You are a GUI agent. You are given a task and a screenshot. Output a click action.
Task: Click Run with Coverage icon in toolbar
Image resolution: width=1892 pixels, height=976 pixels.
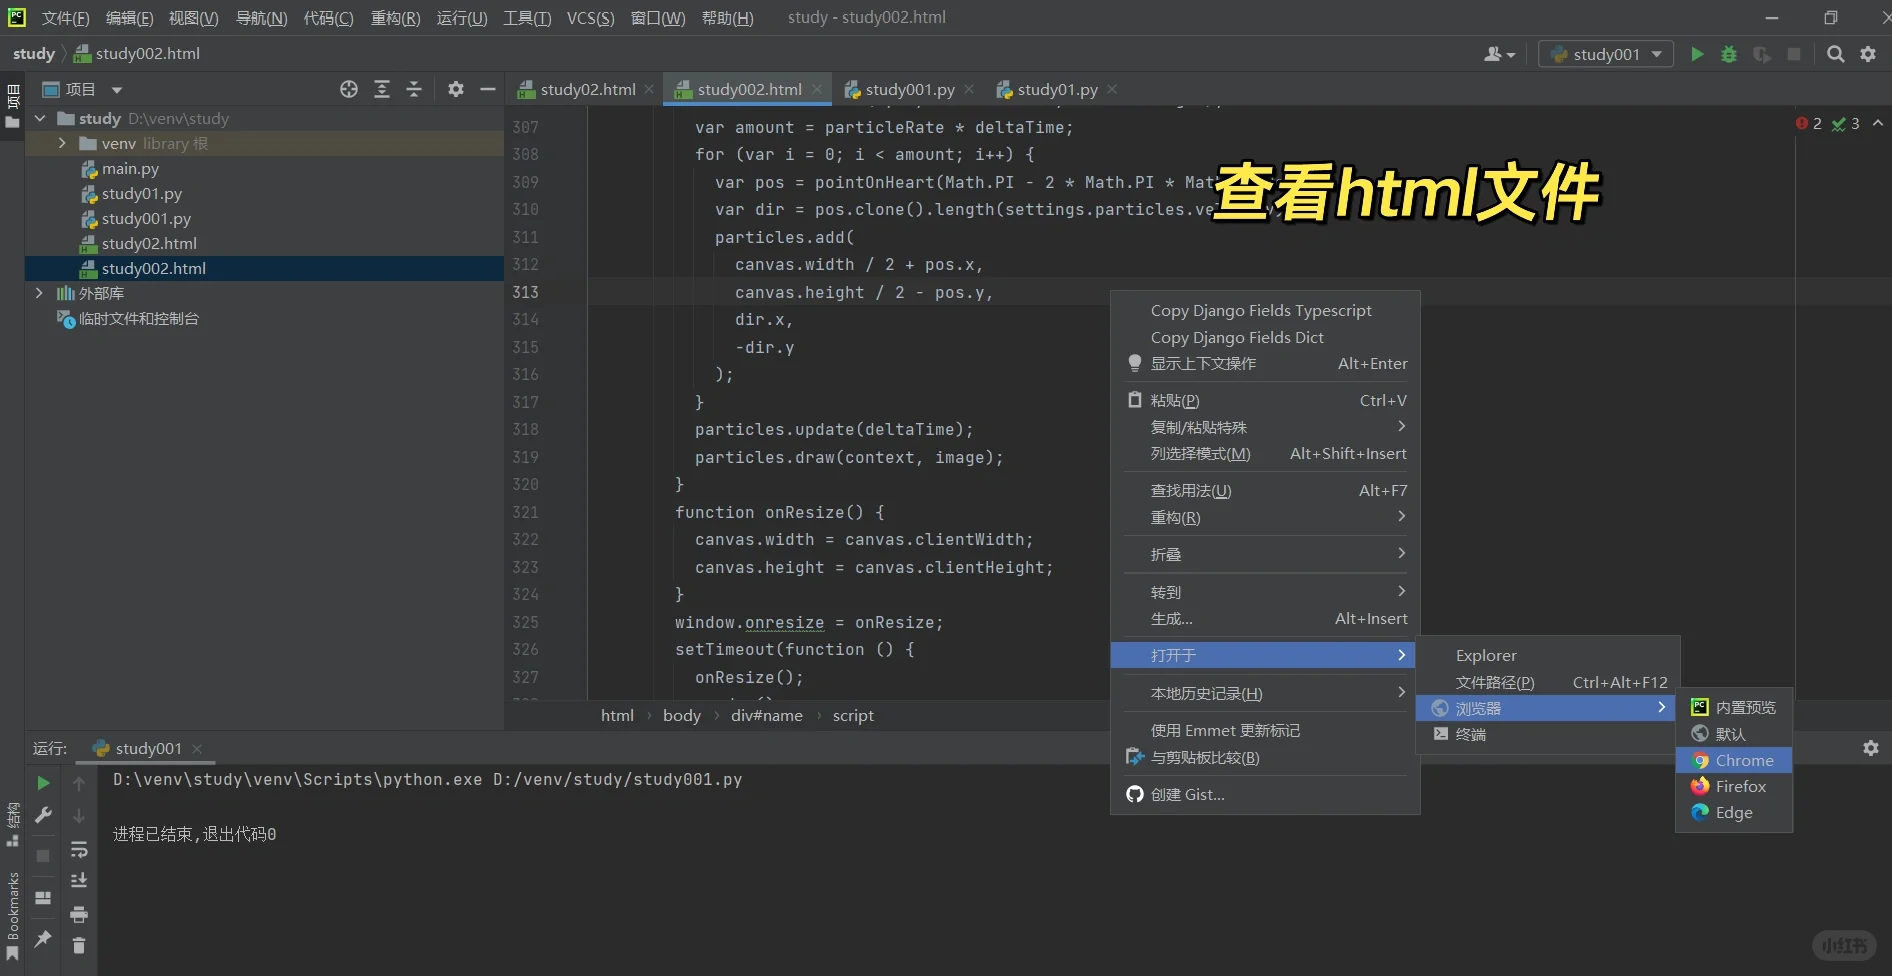point(1762,54)
